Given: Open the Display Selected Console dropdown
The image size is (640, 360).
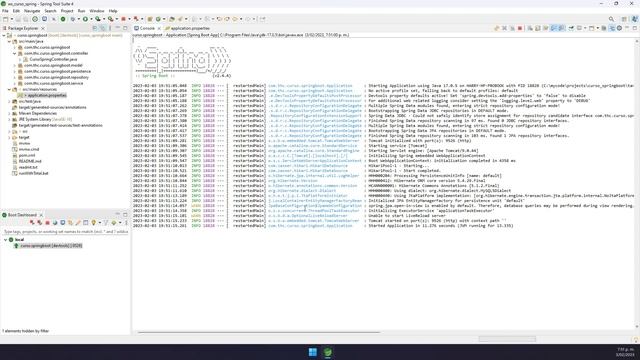Looking at the screenshot, I should tap(585, 28).
